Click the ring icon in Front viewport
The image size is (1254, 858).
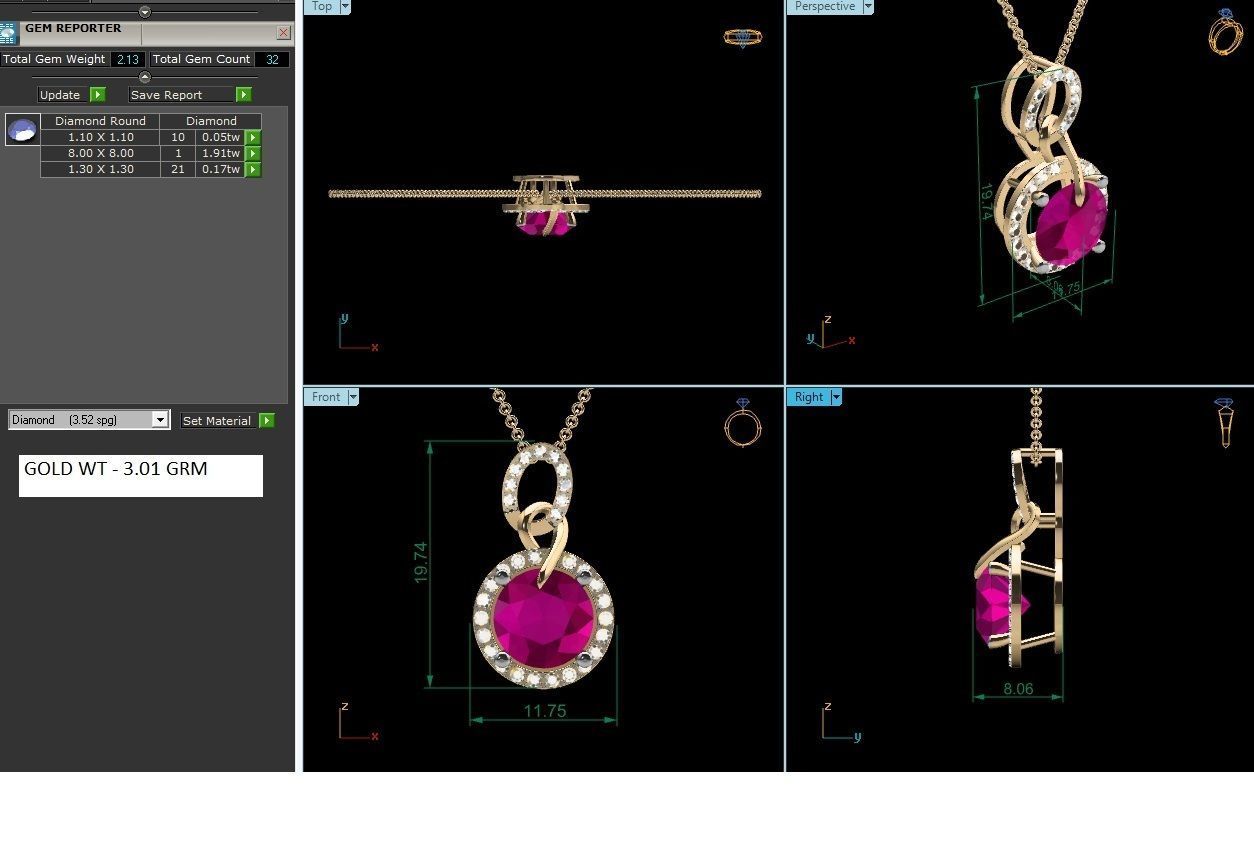742,423
